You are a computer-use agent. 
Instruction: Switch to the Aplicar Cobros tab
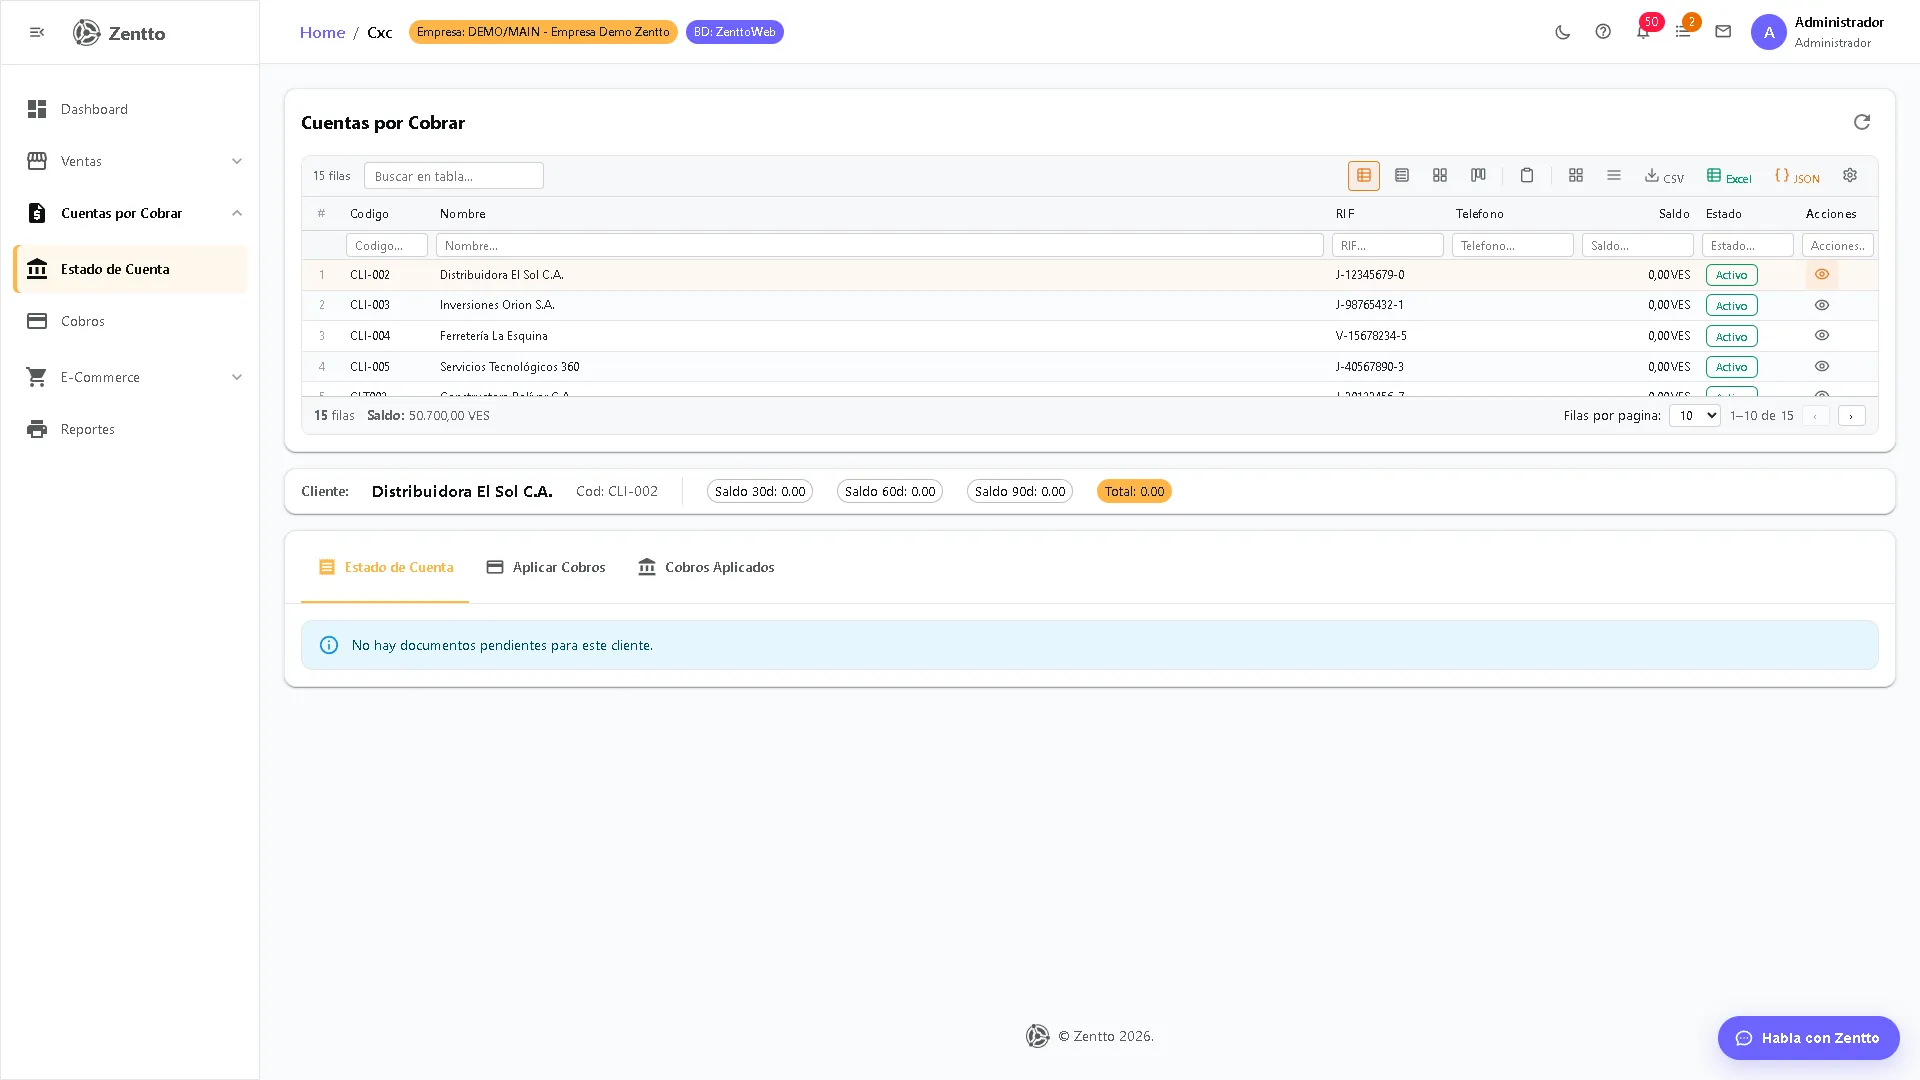click(546, 567)
